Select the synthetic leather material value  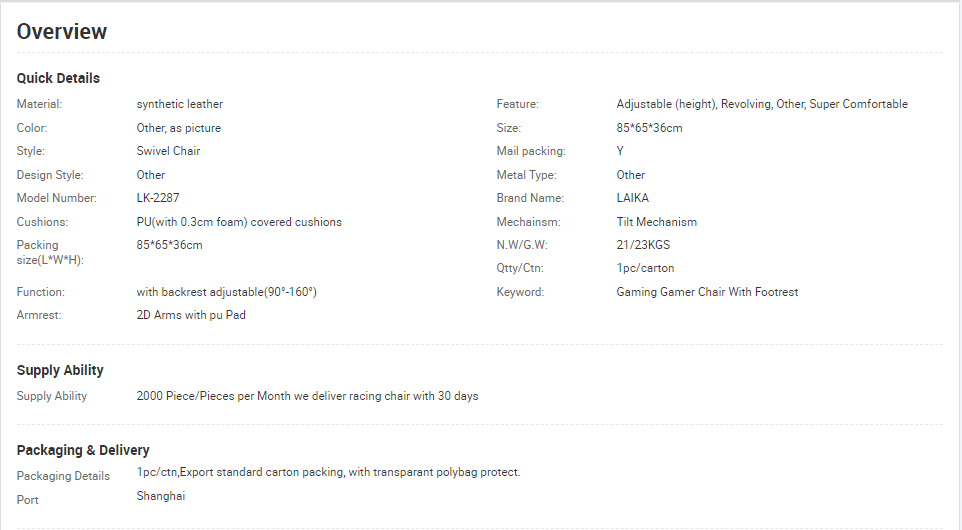180,104
